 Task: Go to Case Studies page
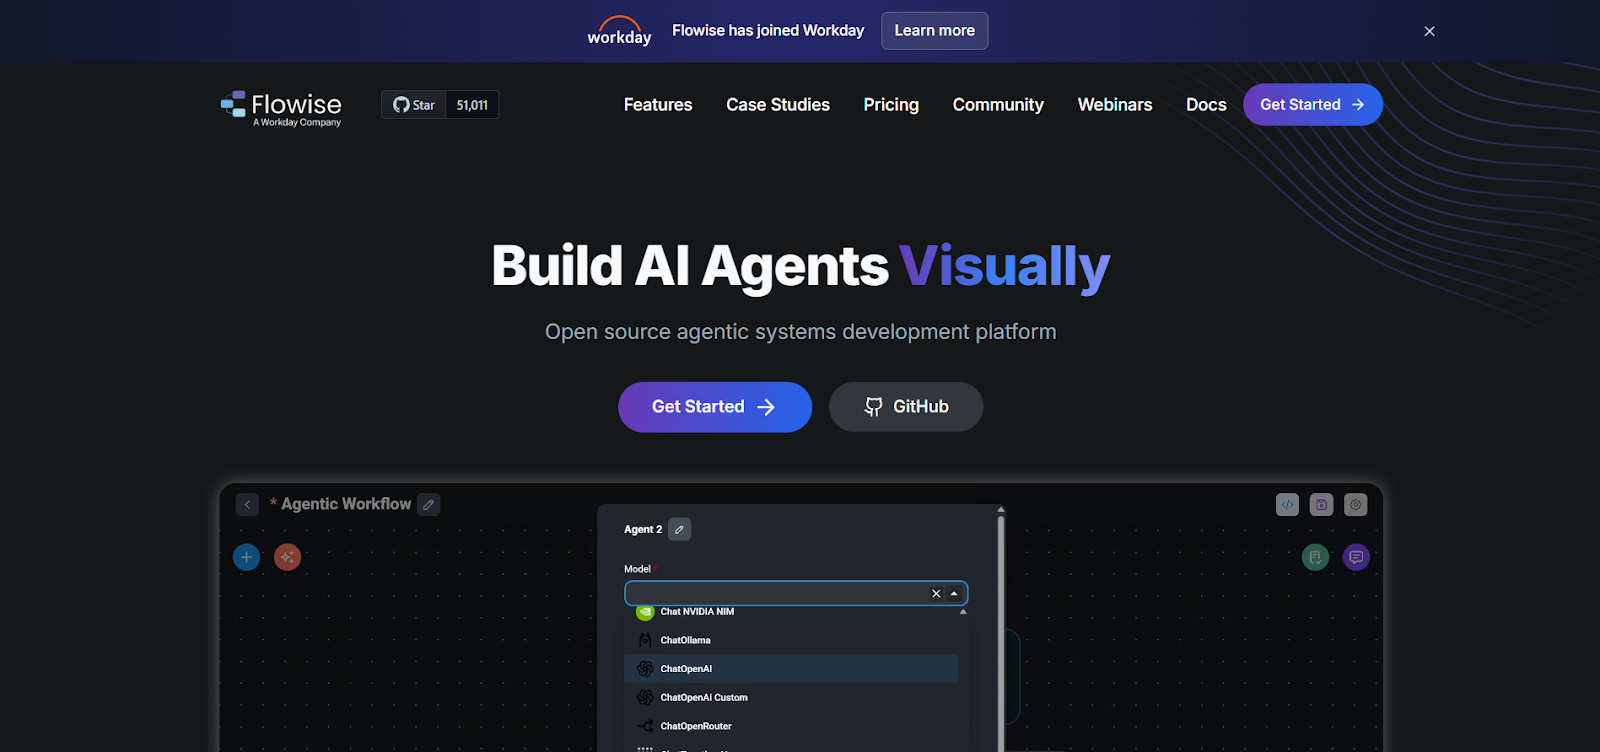tap(778, 105)
